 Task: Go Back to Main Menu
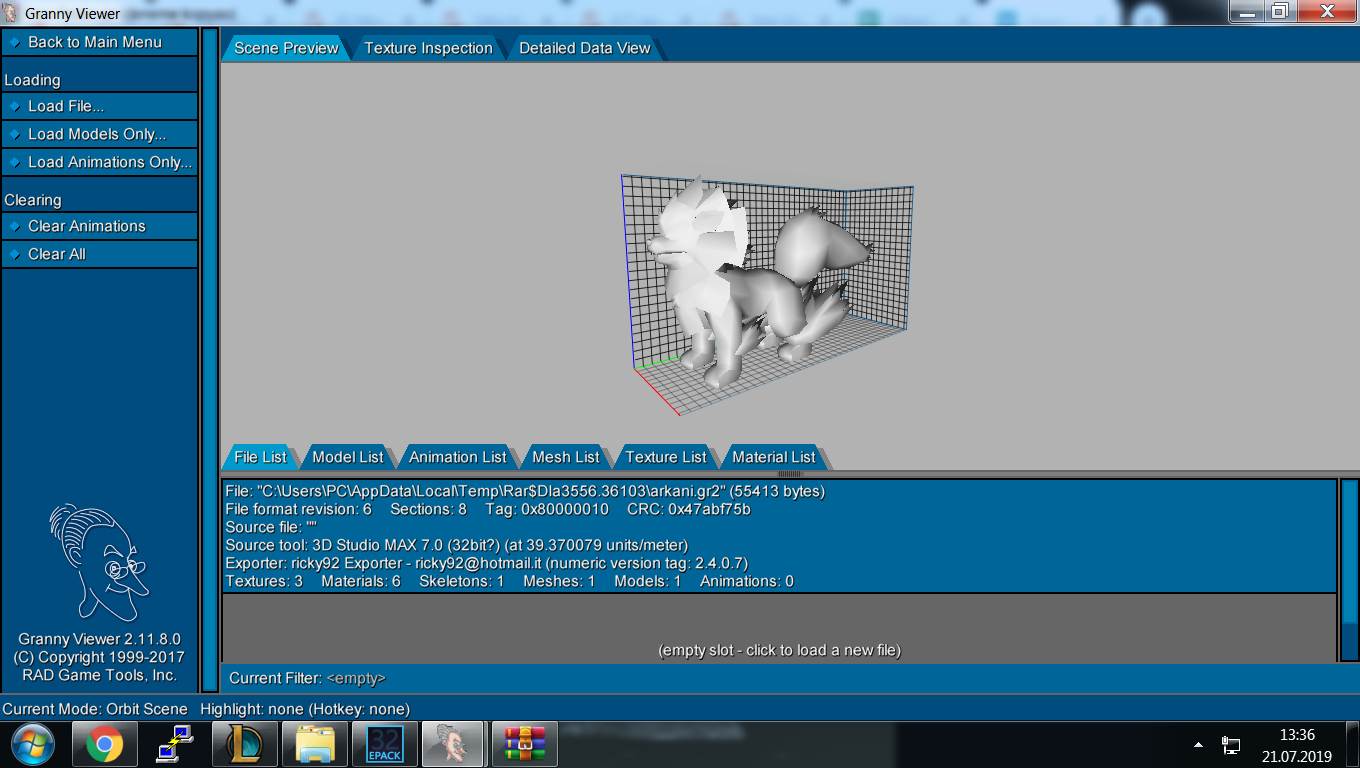pyautogui.click(x=100, y=42)
